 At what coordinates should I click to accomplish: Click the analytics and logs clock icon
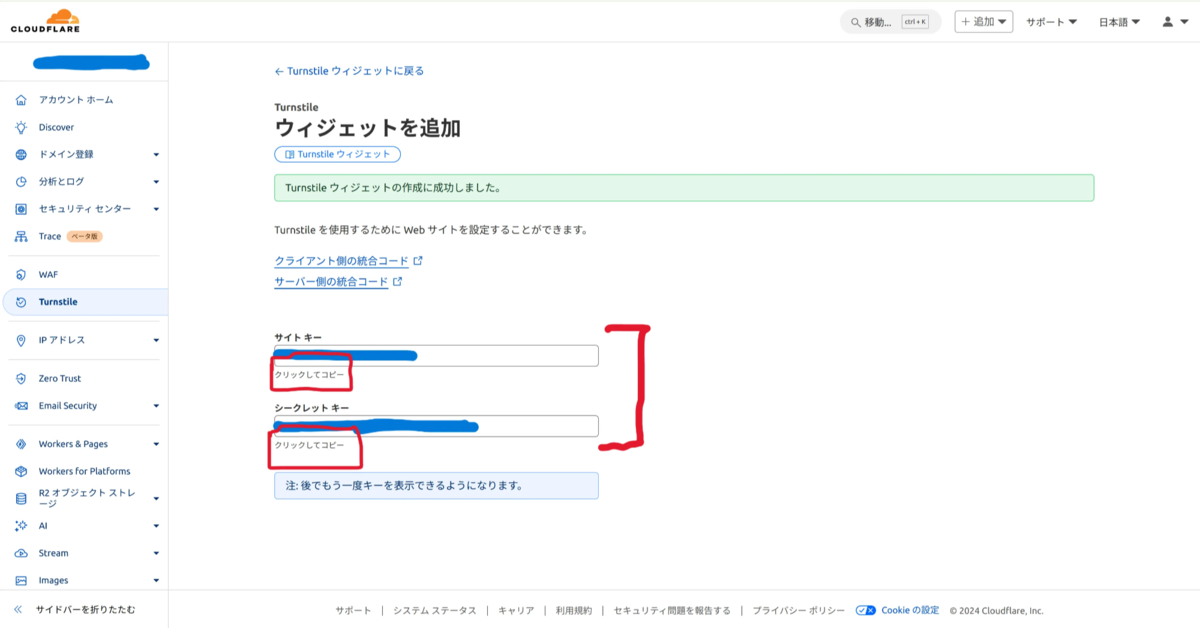(21, 182)
